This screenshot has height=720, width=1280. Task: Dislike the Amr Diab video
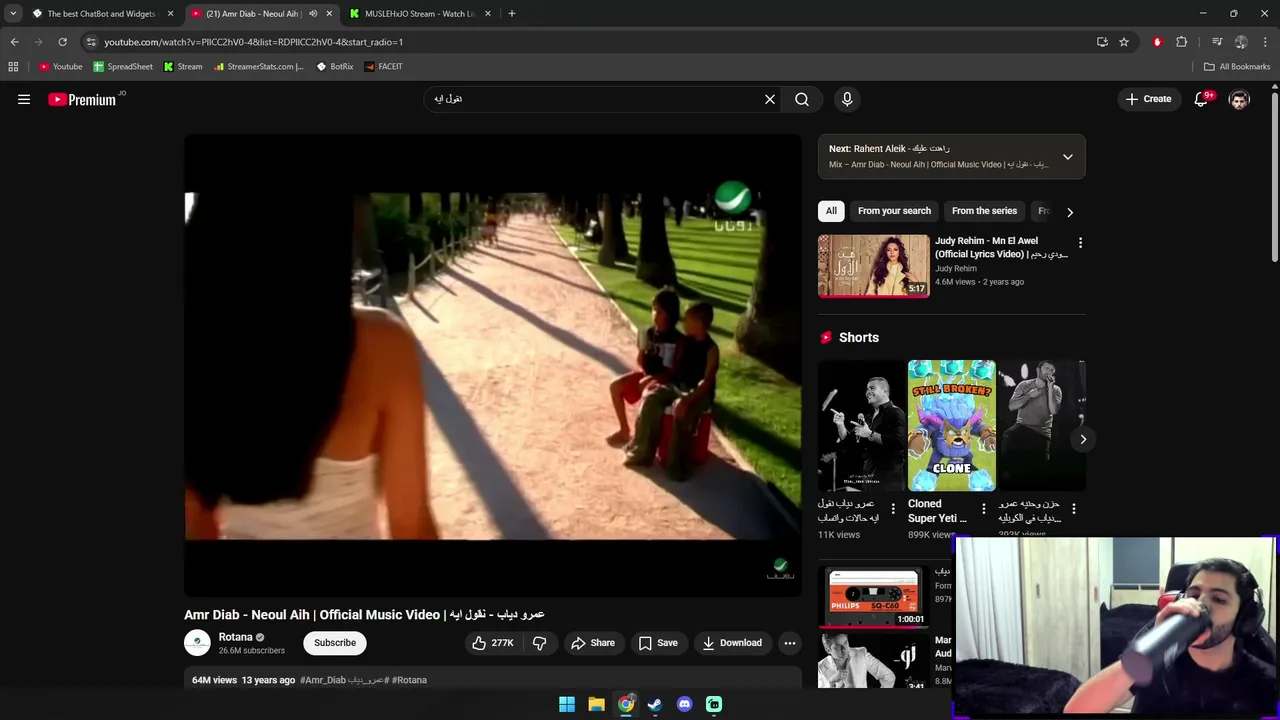[540, 643]
